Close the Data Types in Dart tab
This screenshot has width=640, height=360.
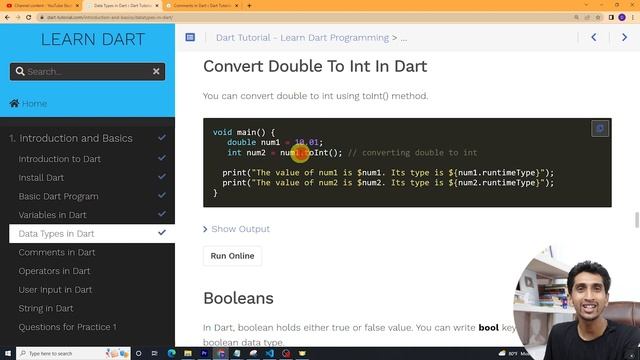tap(157, 6)
